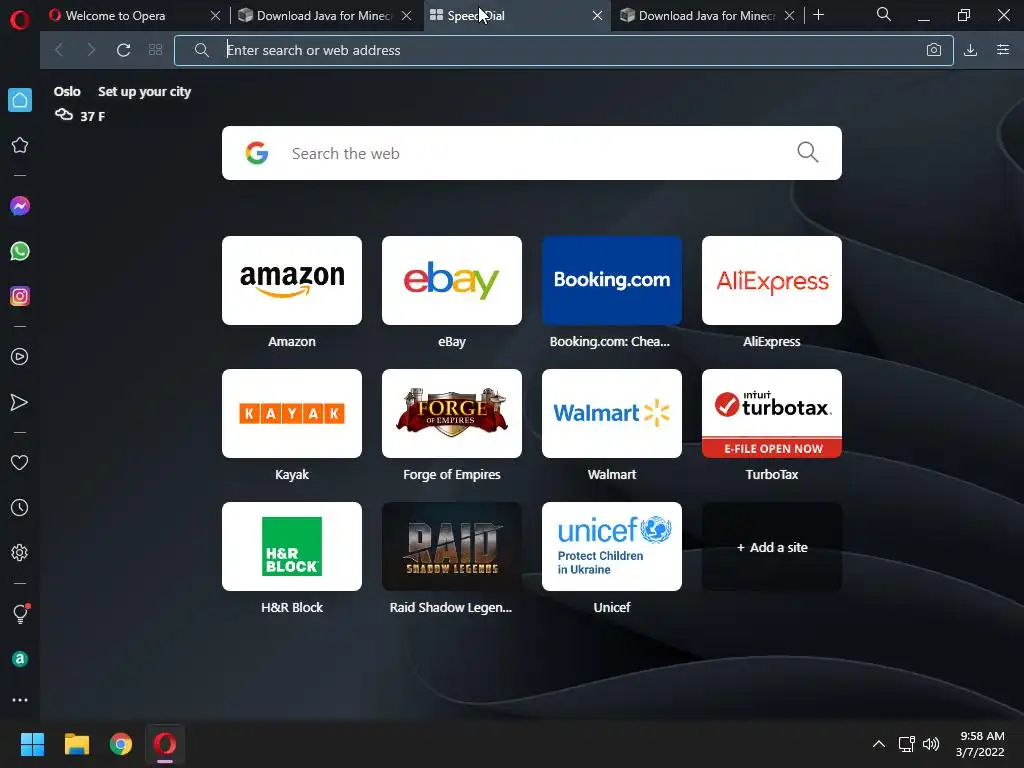Open Settings gear in sidebar

(x=20, y=552)
